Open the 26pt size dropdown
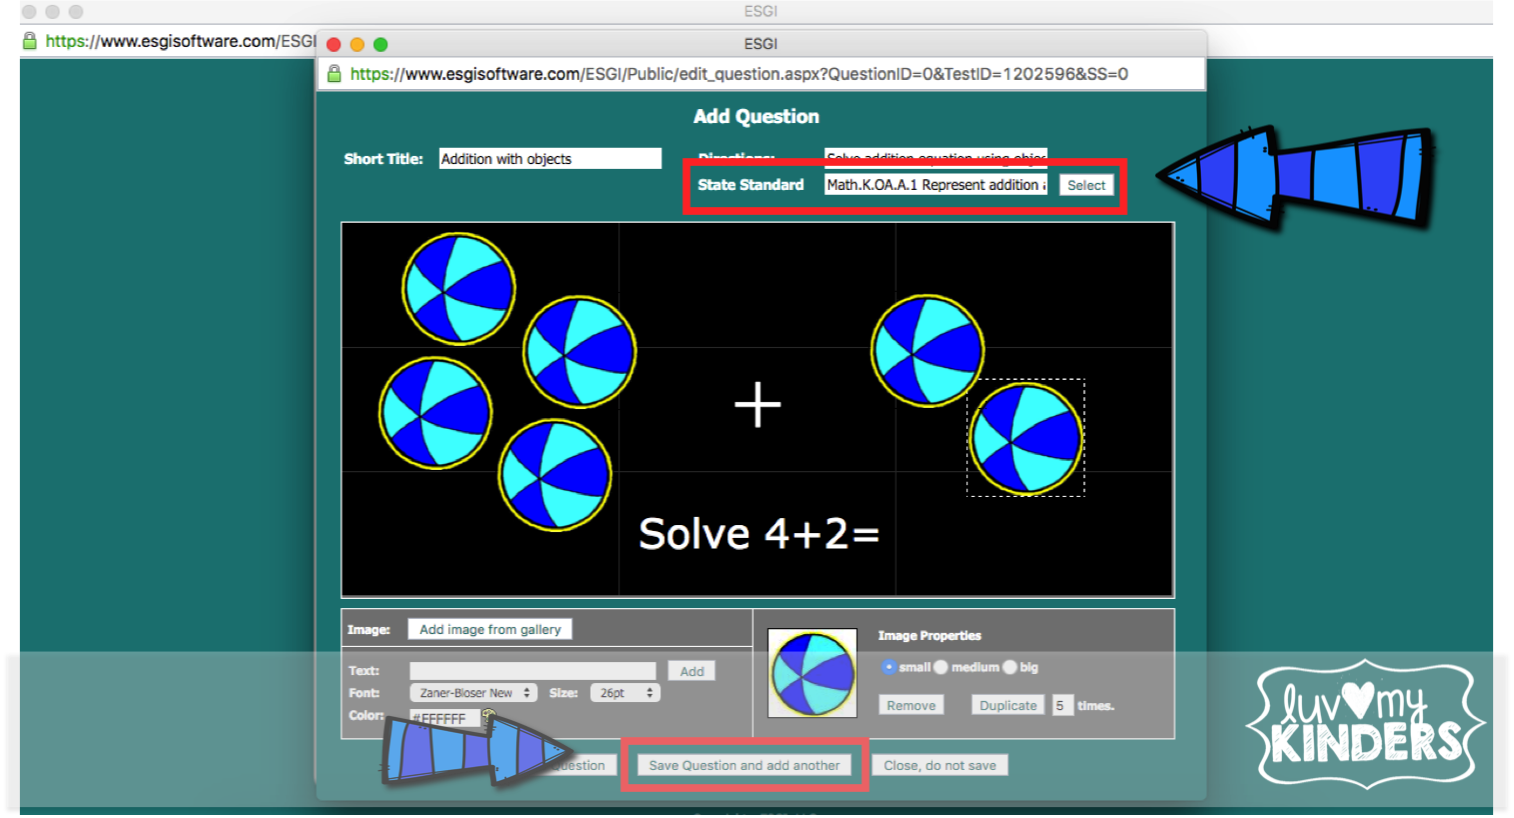This screenshot has width=1514, height=818. tap(625, 691)
